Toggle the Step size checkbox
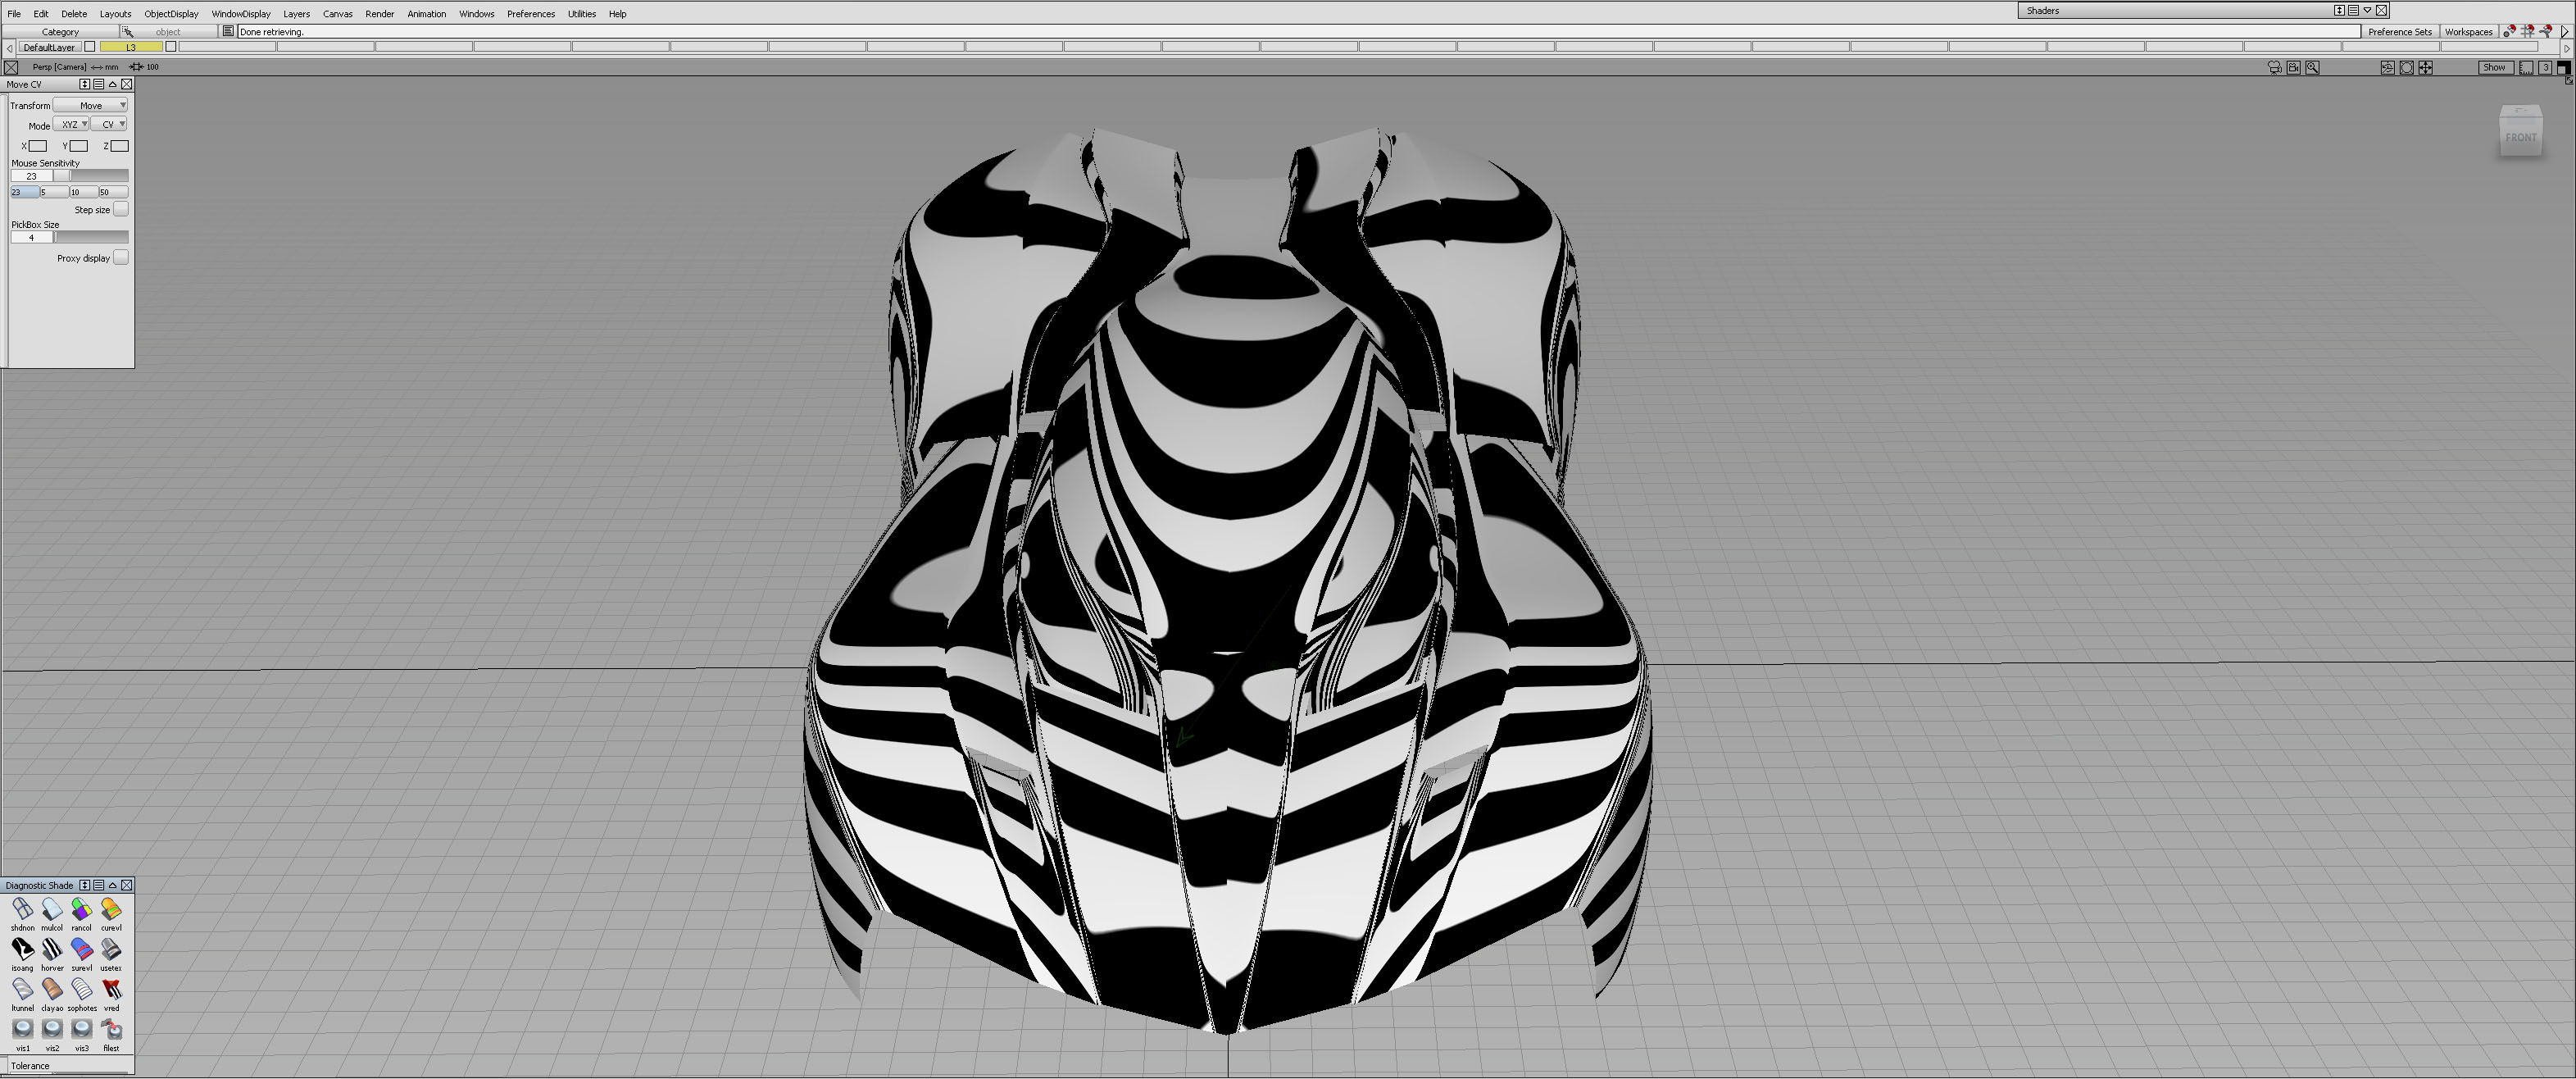Image resolution: width=2576 pixels, height=1079 pixels. pyautogui.click(x=120, y=209)
